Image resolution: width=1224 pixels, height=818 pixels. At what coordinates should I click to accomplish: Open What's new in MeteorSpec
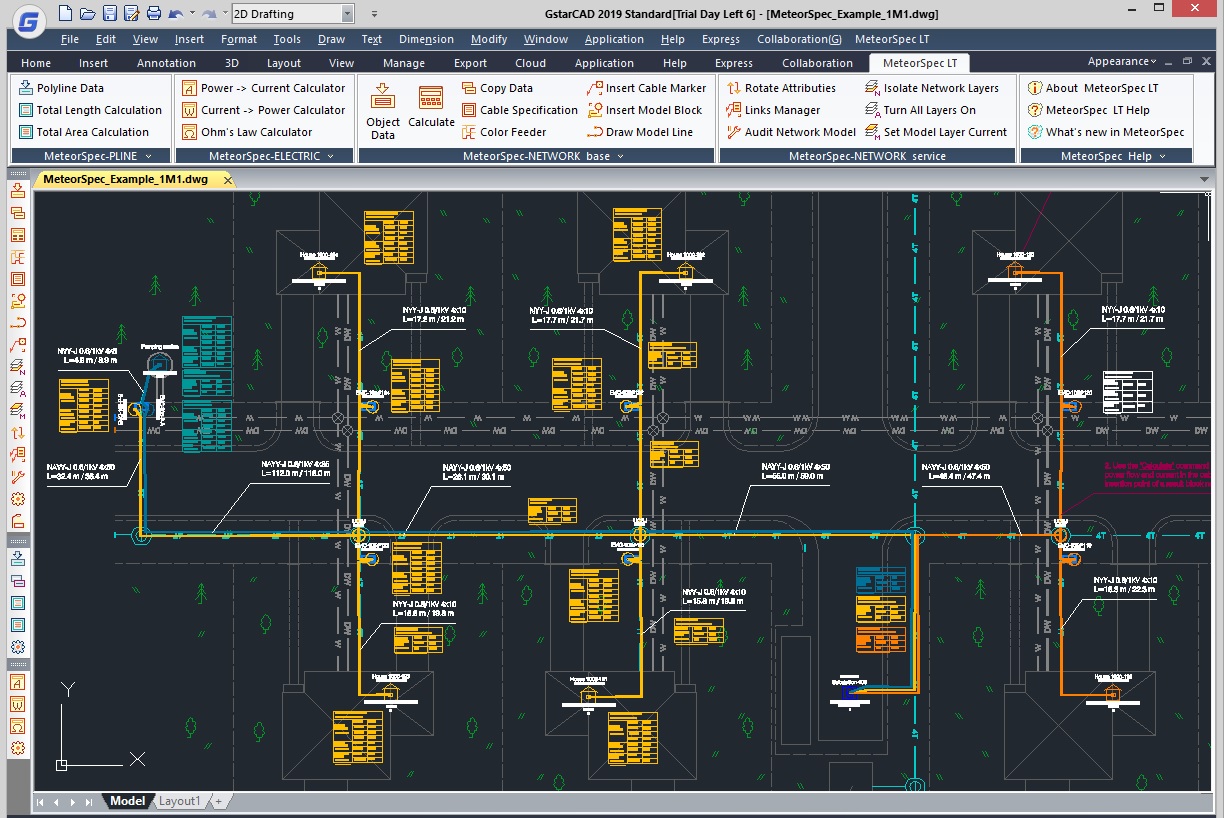click(x=1114, y=132)
